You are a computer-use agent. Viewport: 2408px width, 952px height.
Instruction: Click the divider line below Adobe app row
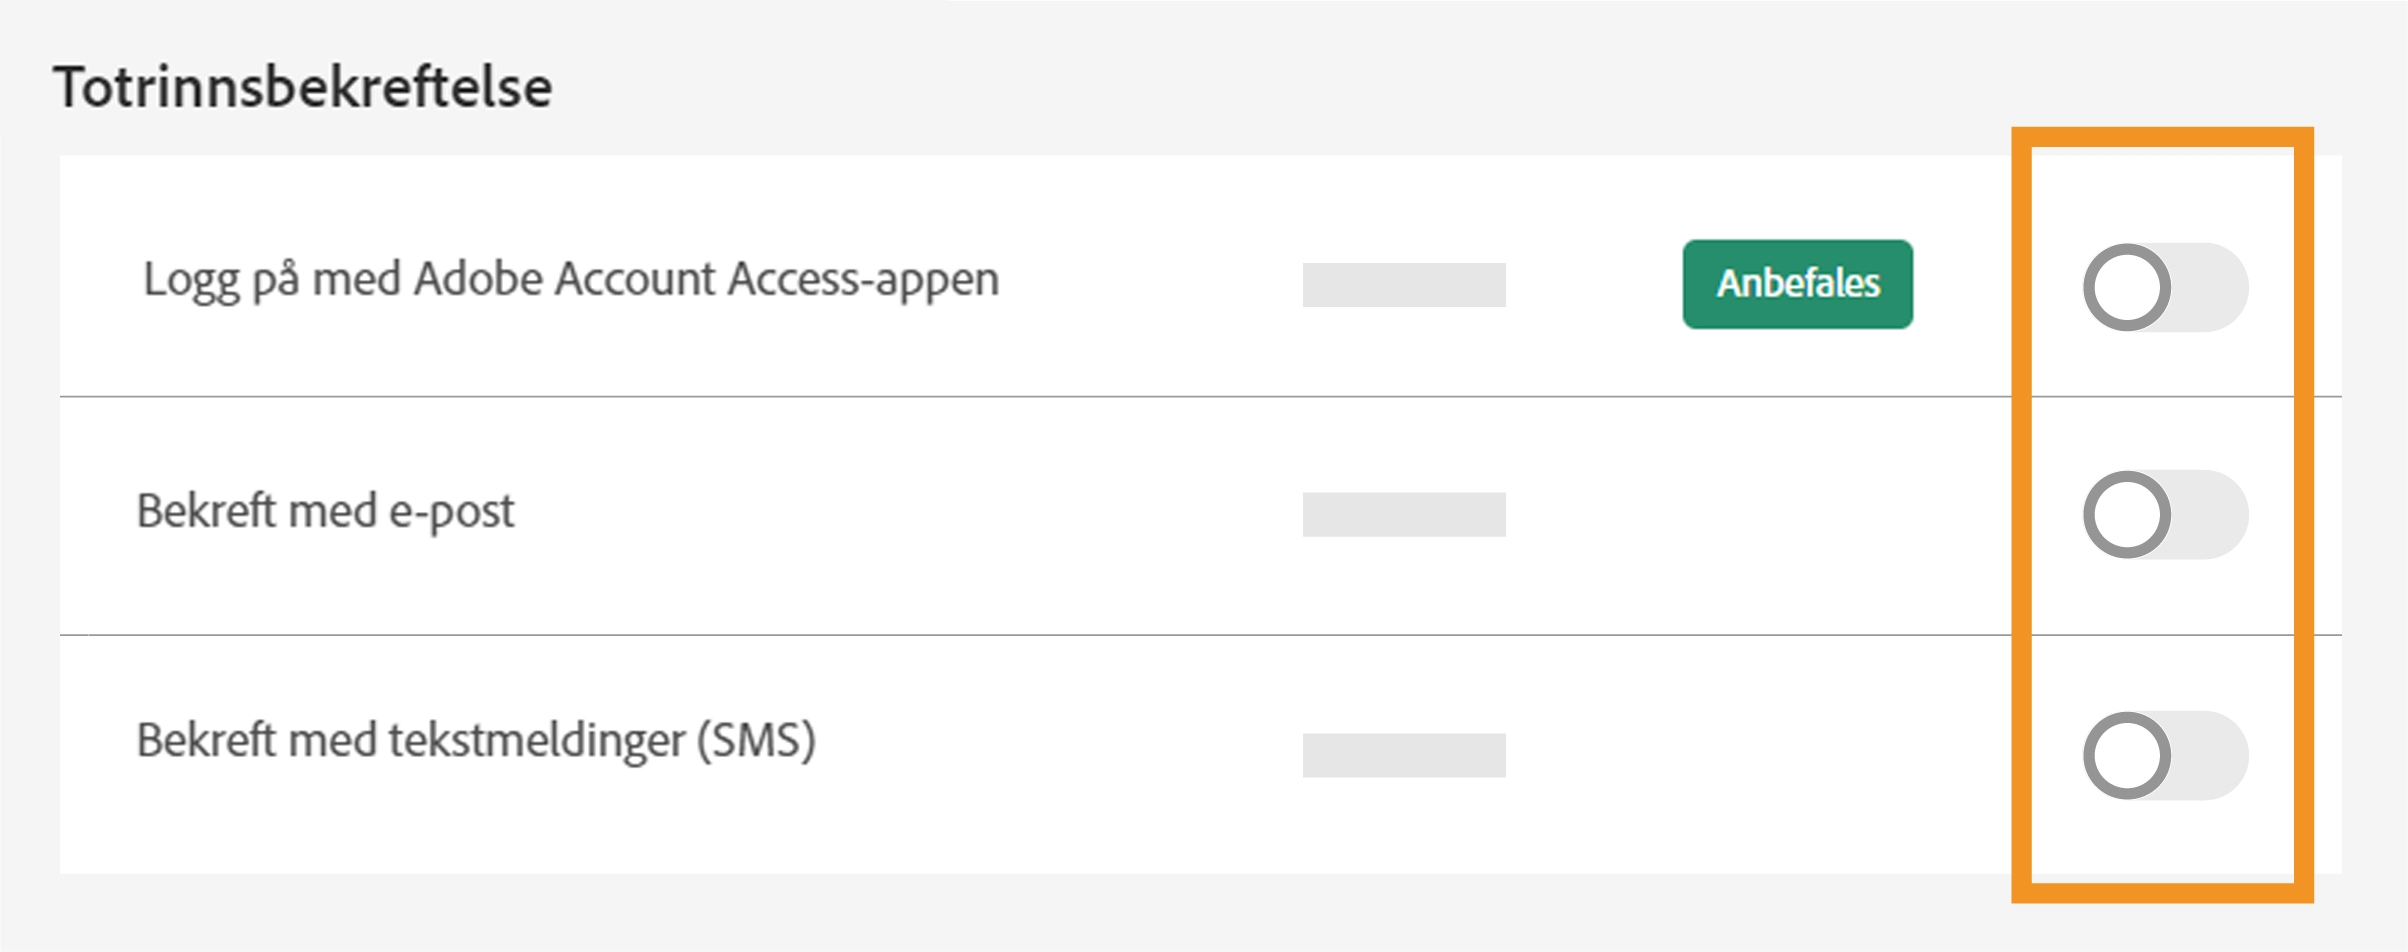click(x=1000, y=396)
